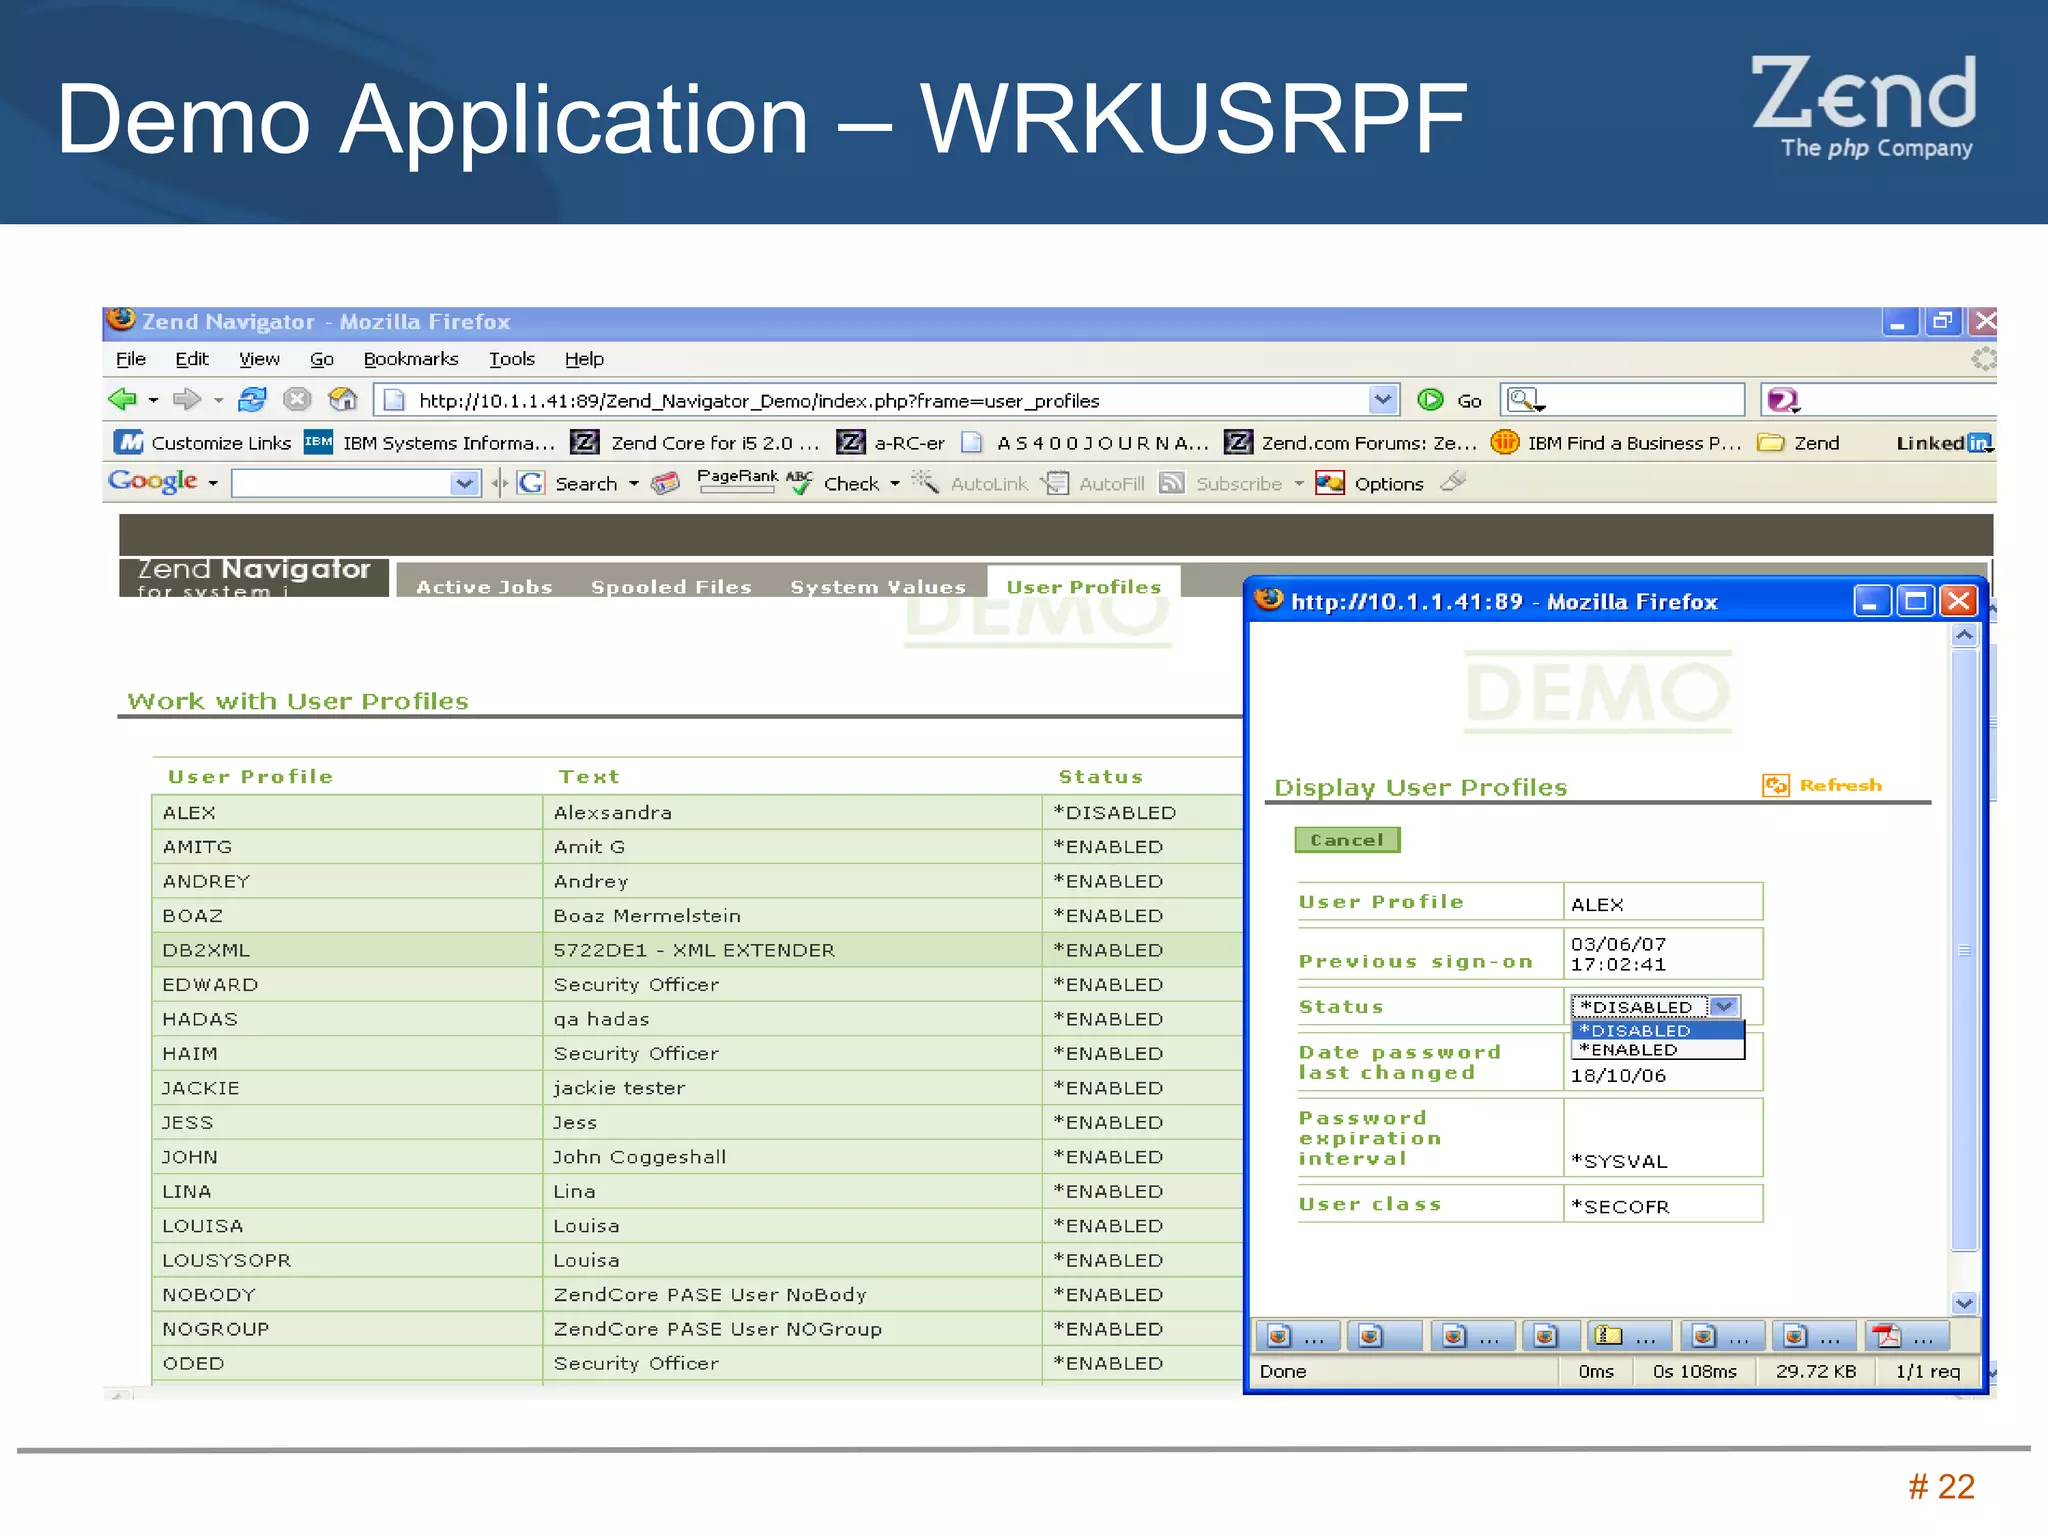
Task: Click Cancel in Display User Profiles
Action: tap(1347, 840)
